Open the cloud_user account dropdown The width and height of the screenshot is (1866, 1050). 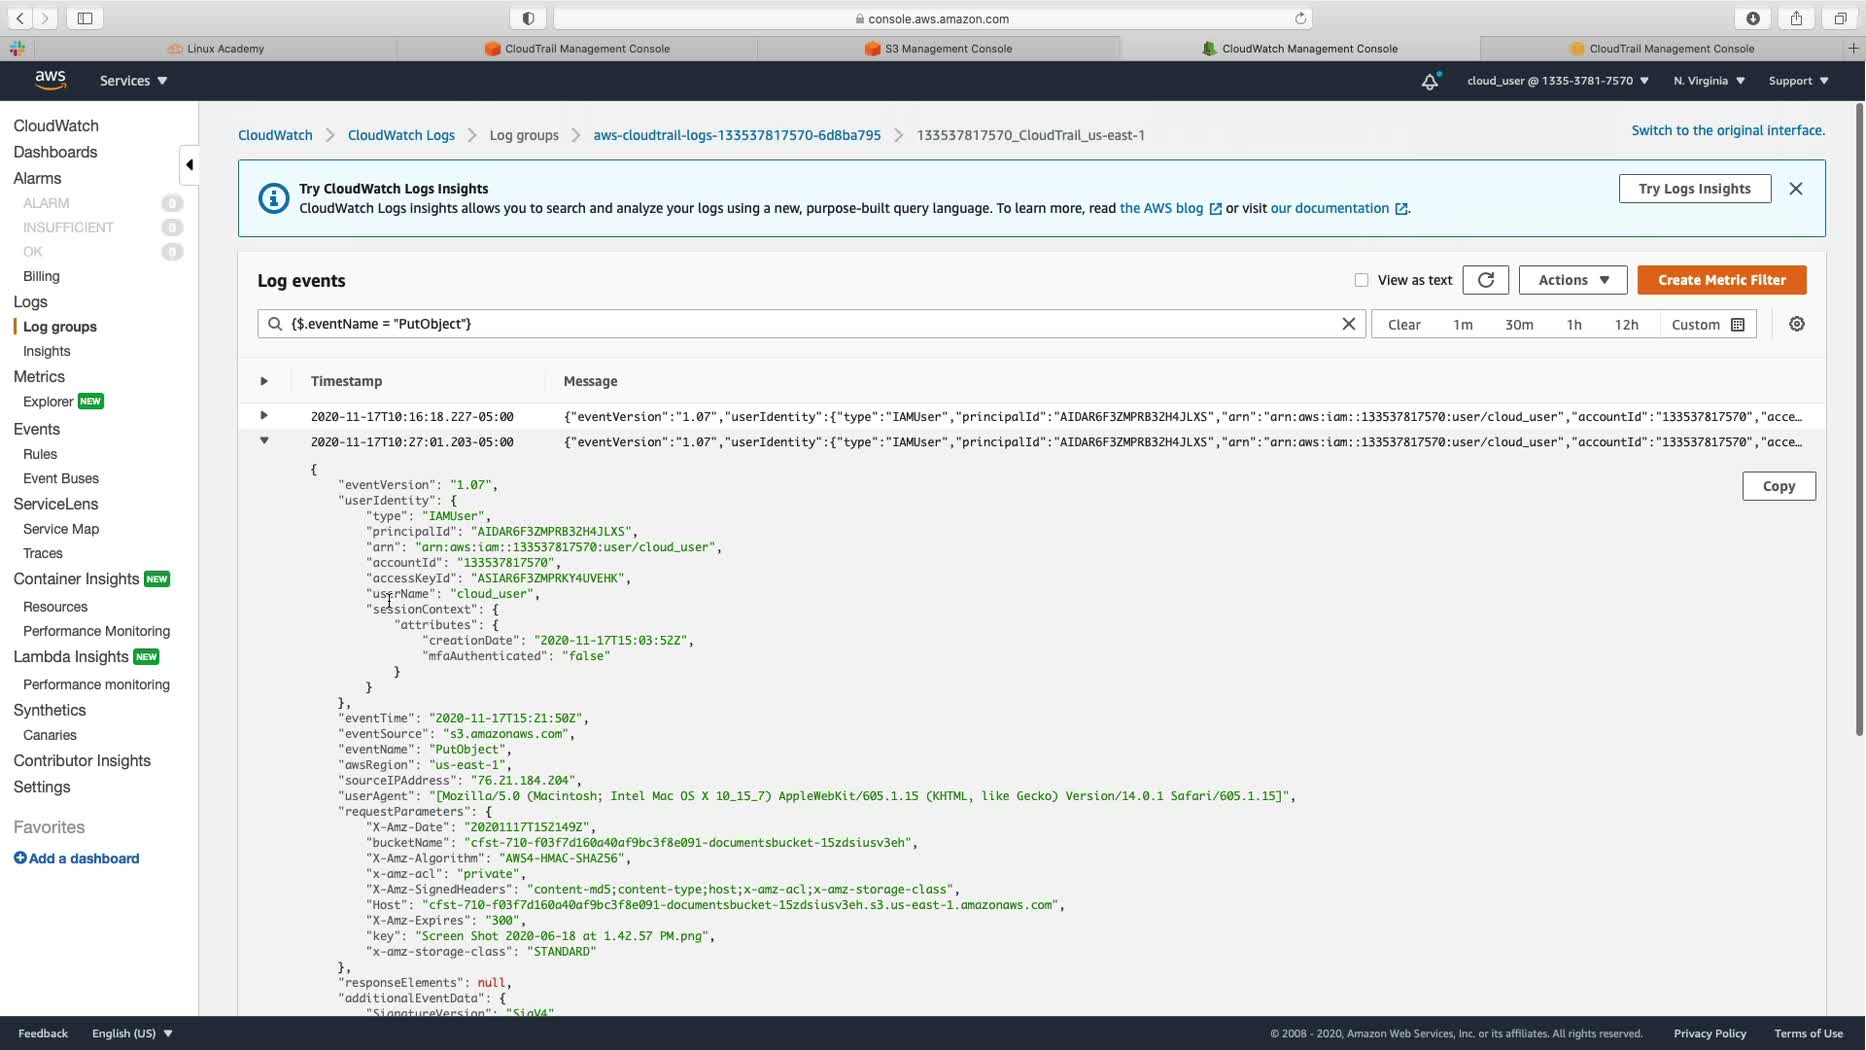click(1557, 81)
